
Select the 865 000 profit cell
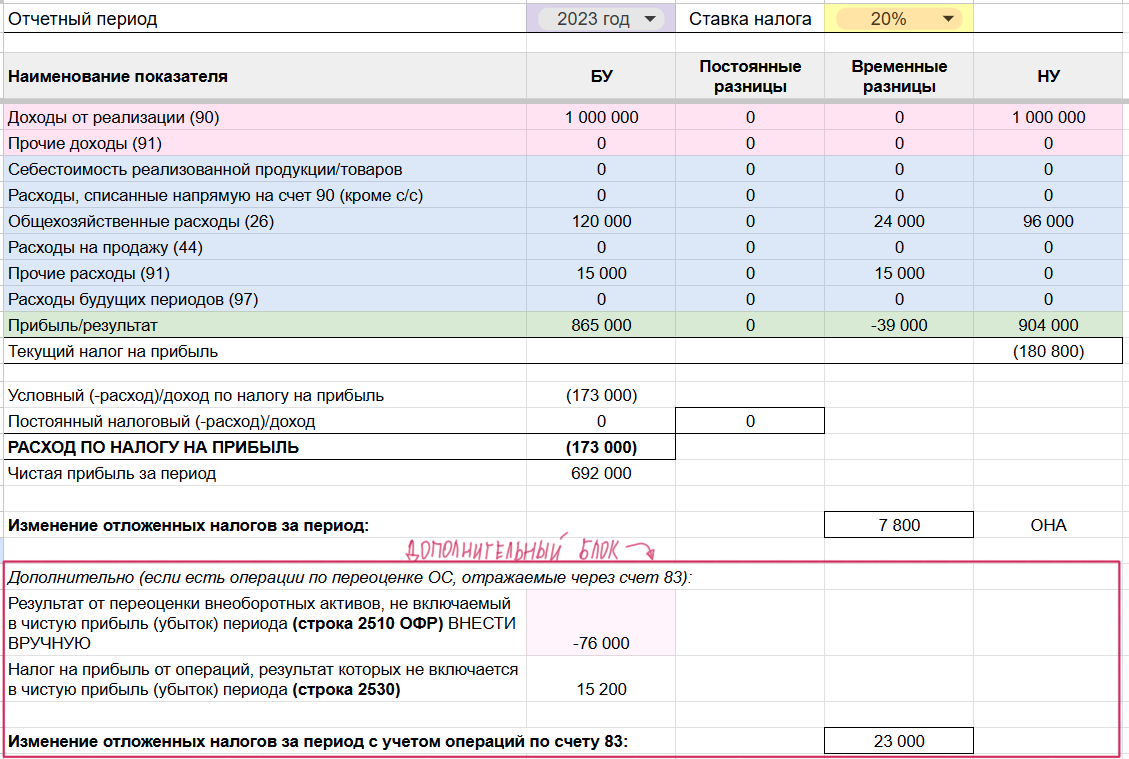pyautogui.click(x=601, y=325)
